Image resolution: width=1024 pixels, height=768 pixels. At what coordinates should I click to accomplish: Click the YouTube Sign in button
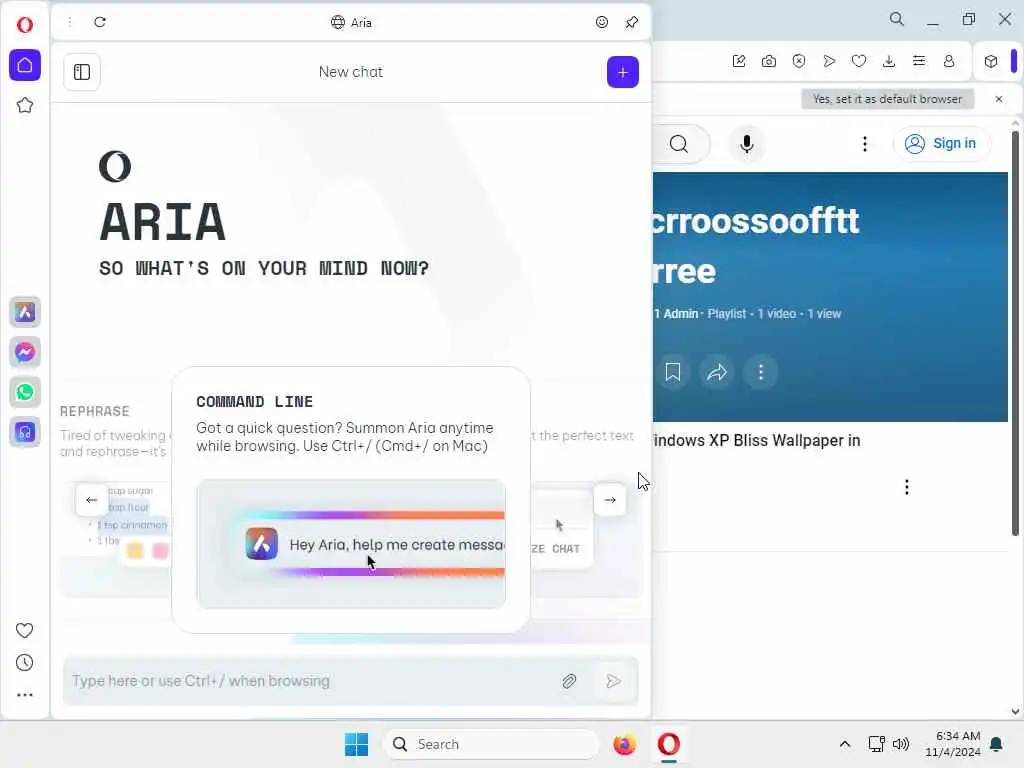(x=940, y=143)
